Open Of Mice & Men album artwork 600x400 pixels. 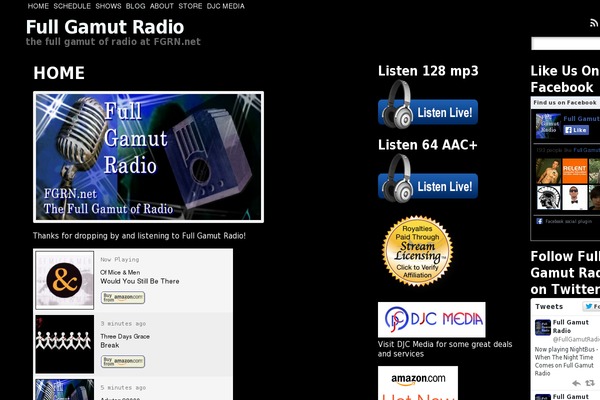[x=65, y=280]
